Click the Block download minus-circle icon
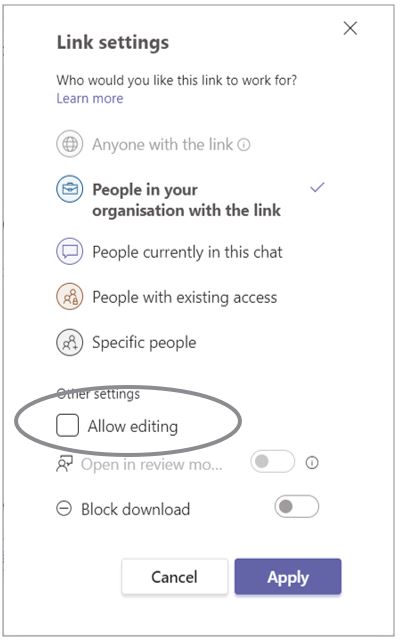The width and height of the screenshot is (400, 640). click(64, 509)
